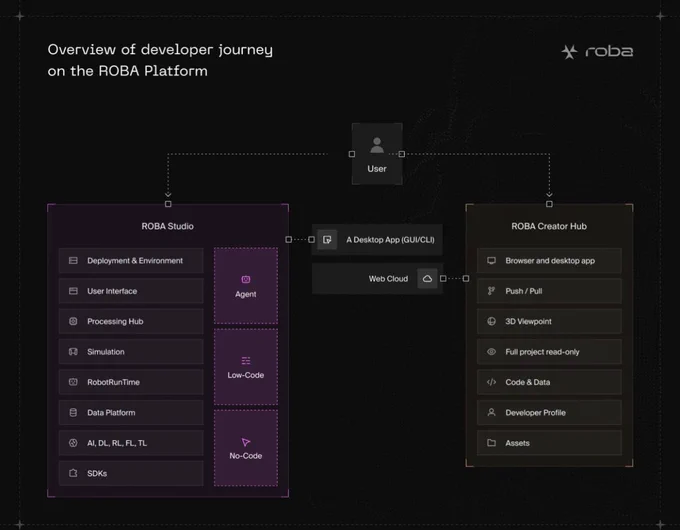Click the Data Platform database icon

(x=73, y=412)
